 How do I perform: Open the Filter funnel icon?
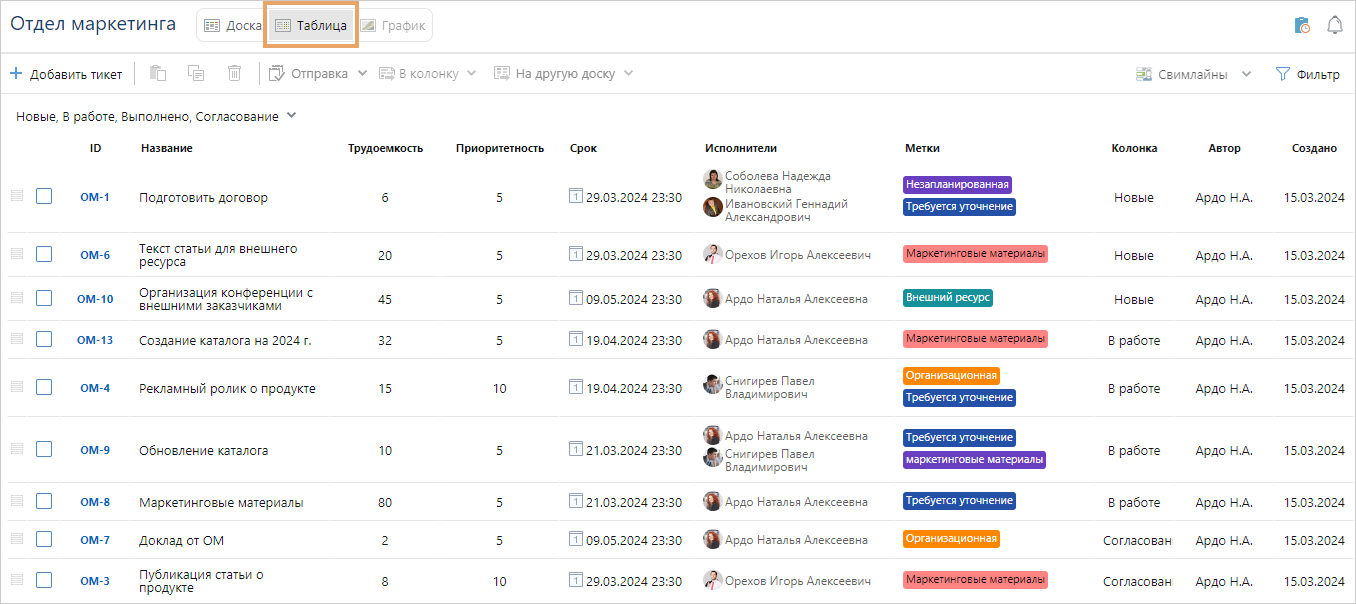[1283, 74]
